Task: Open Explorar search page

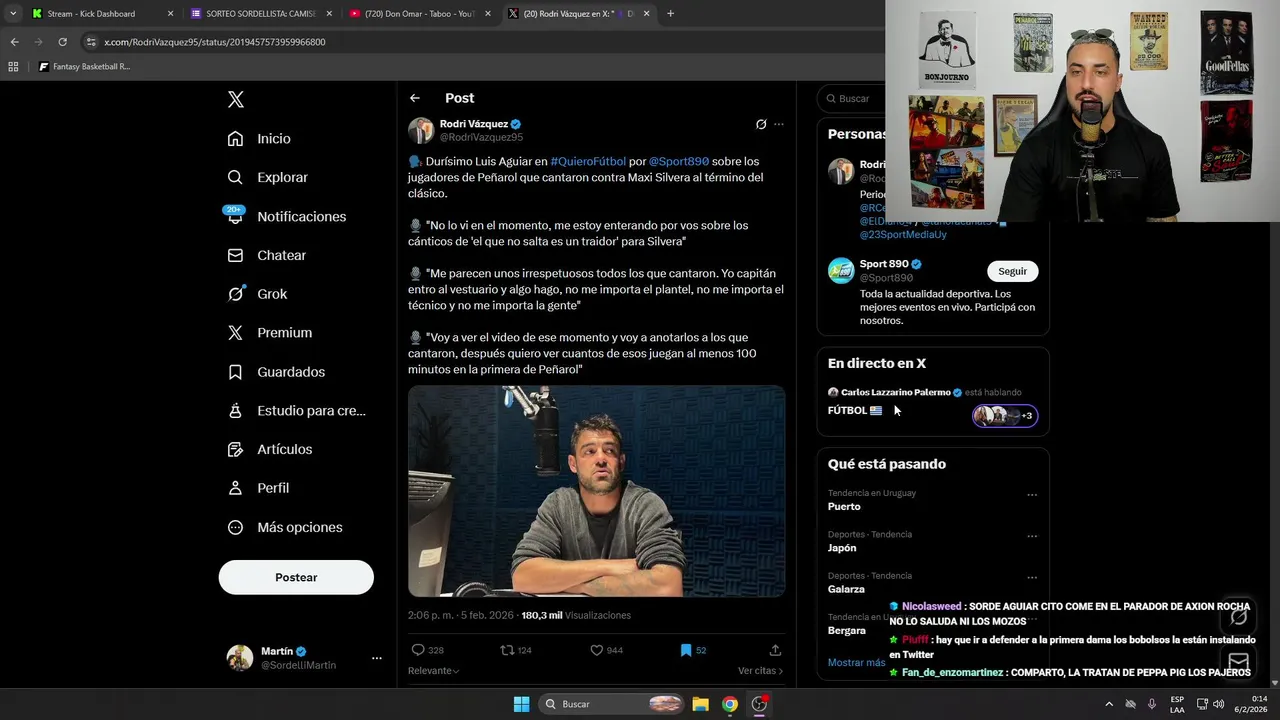Action: point(268,177)
